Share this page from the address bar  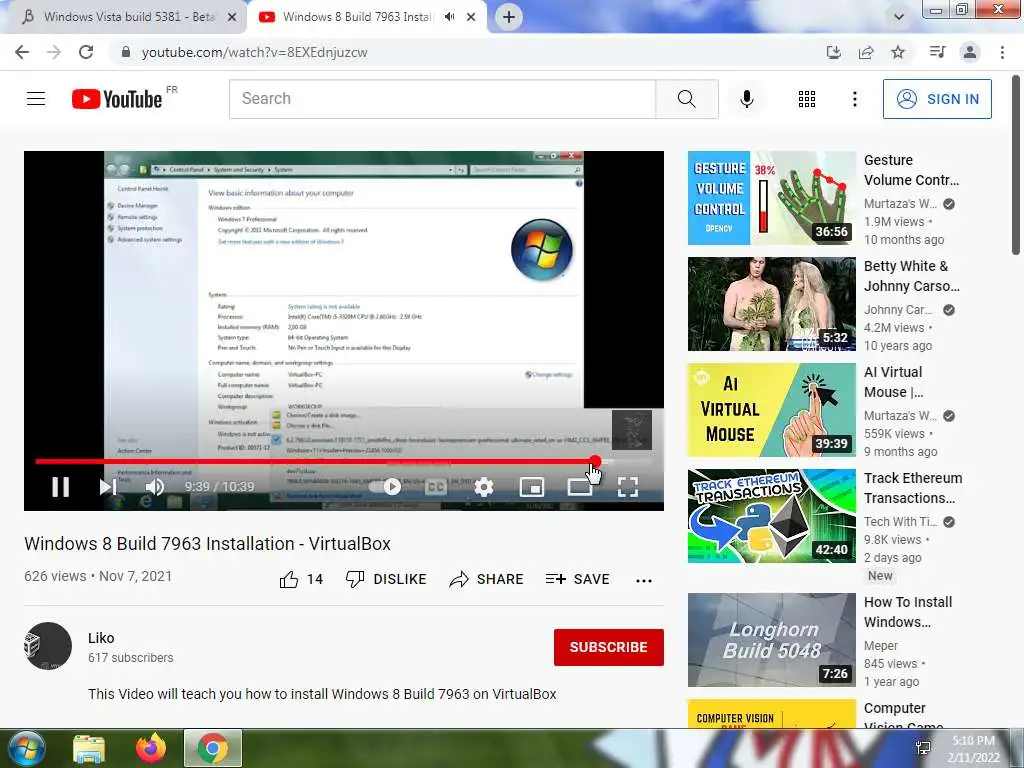coord(866,52)
